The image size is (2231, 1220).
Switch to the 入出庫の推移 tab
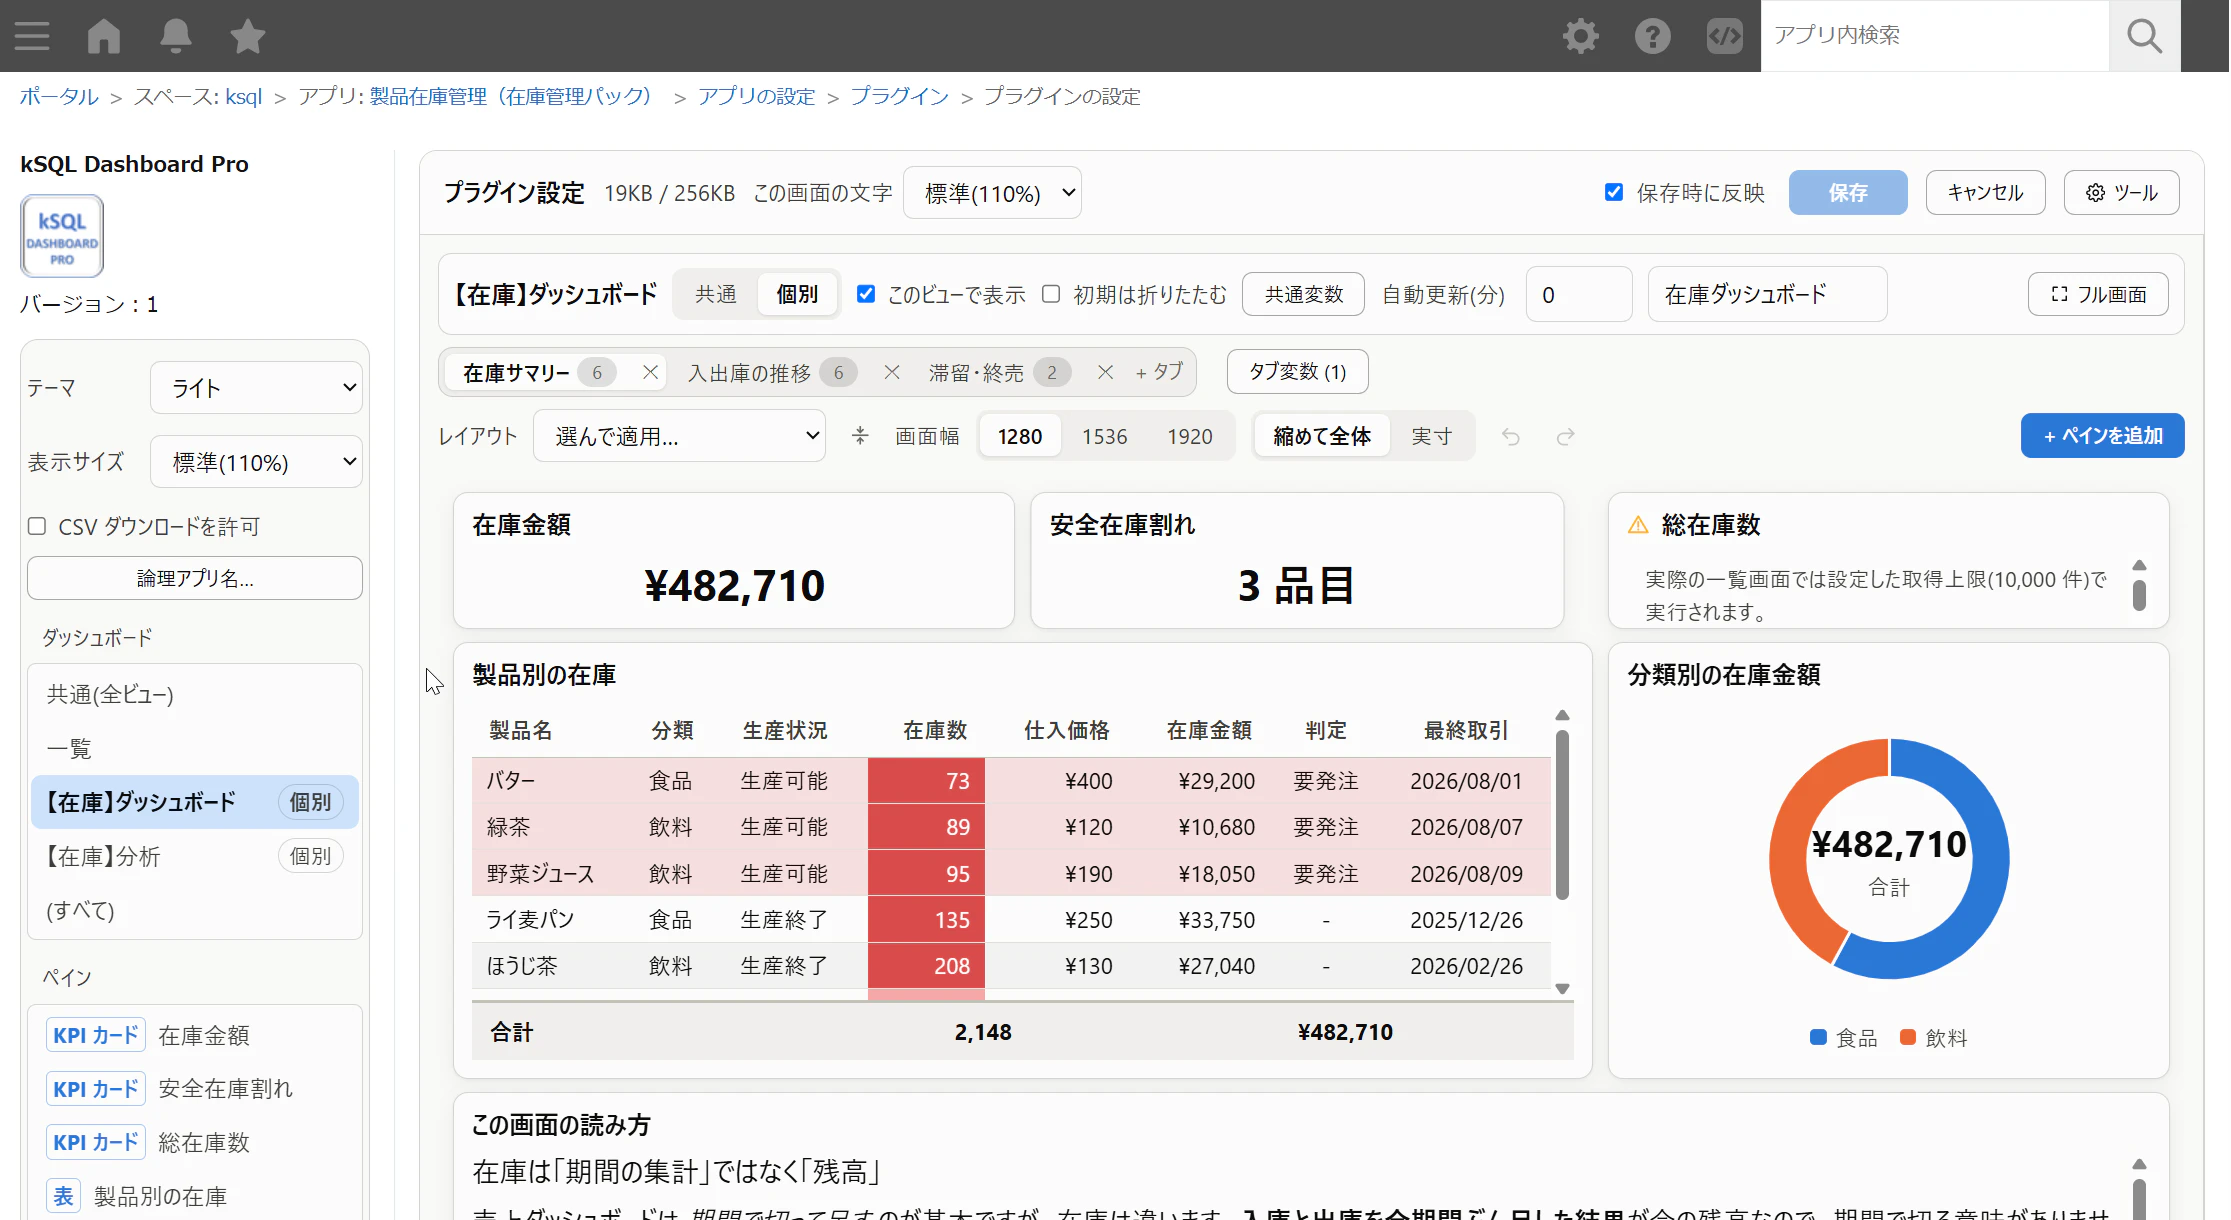[749, 373]
